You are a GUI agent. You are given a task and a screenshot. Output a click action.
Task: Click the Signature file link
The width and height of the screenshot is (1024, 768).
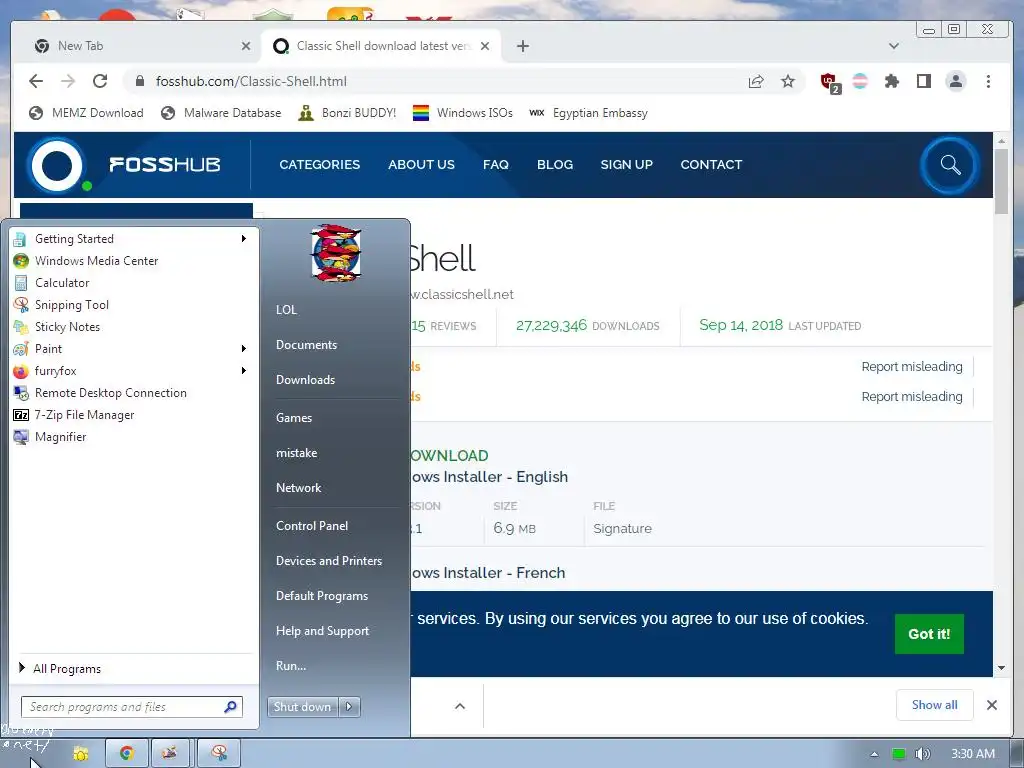pyautogui.click(x=622, y=528)
